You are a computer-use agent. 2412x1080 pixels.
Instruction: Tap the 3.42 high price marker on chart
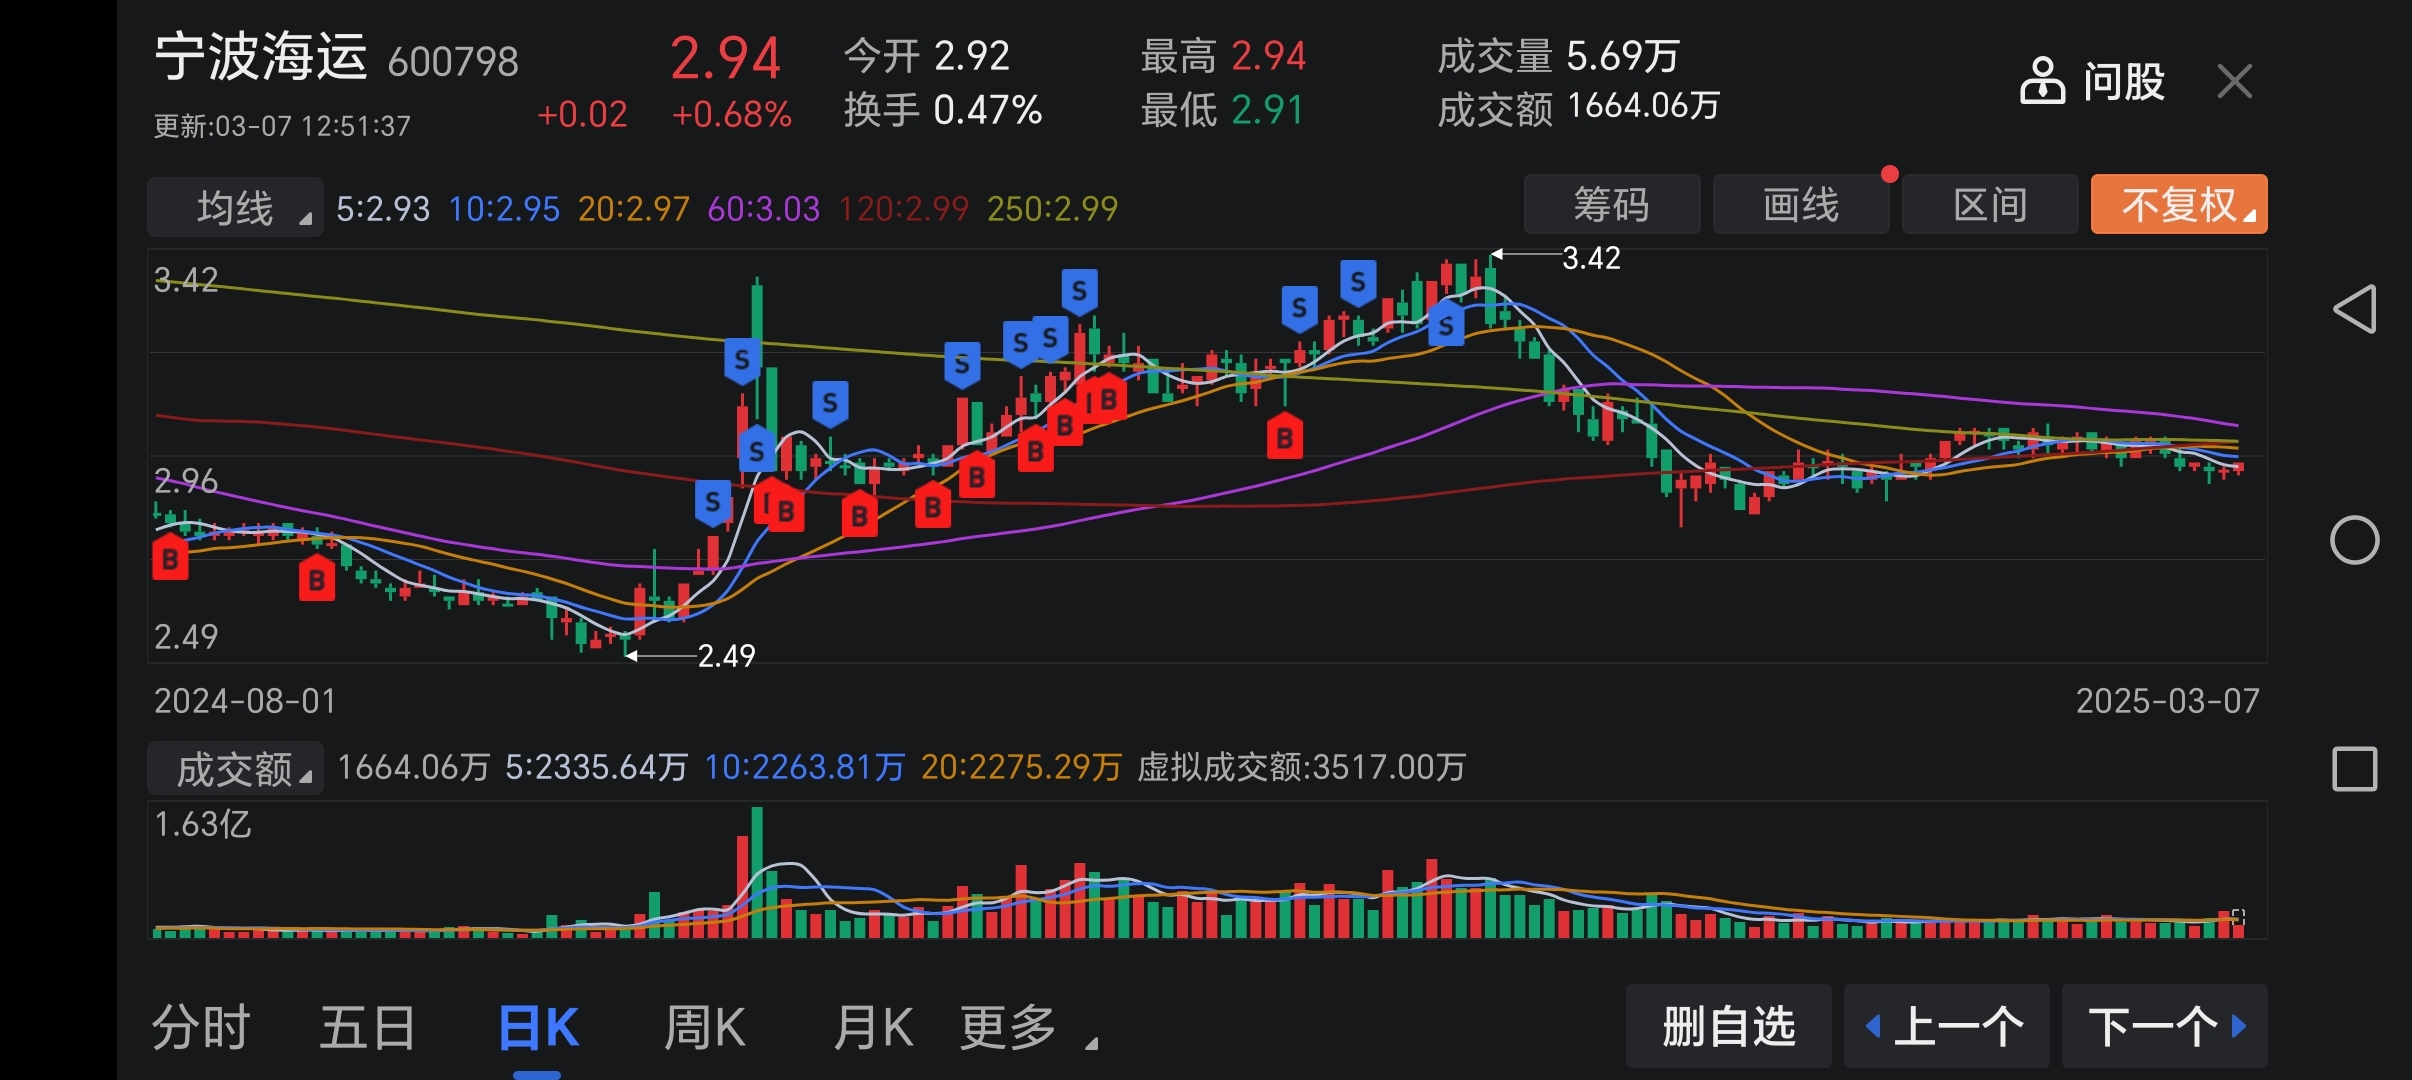[1590, 258]
